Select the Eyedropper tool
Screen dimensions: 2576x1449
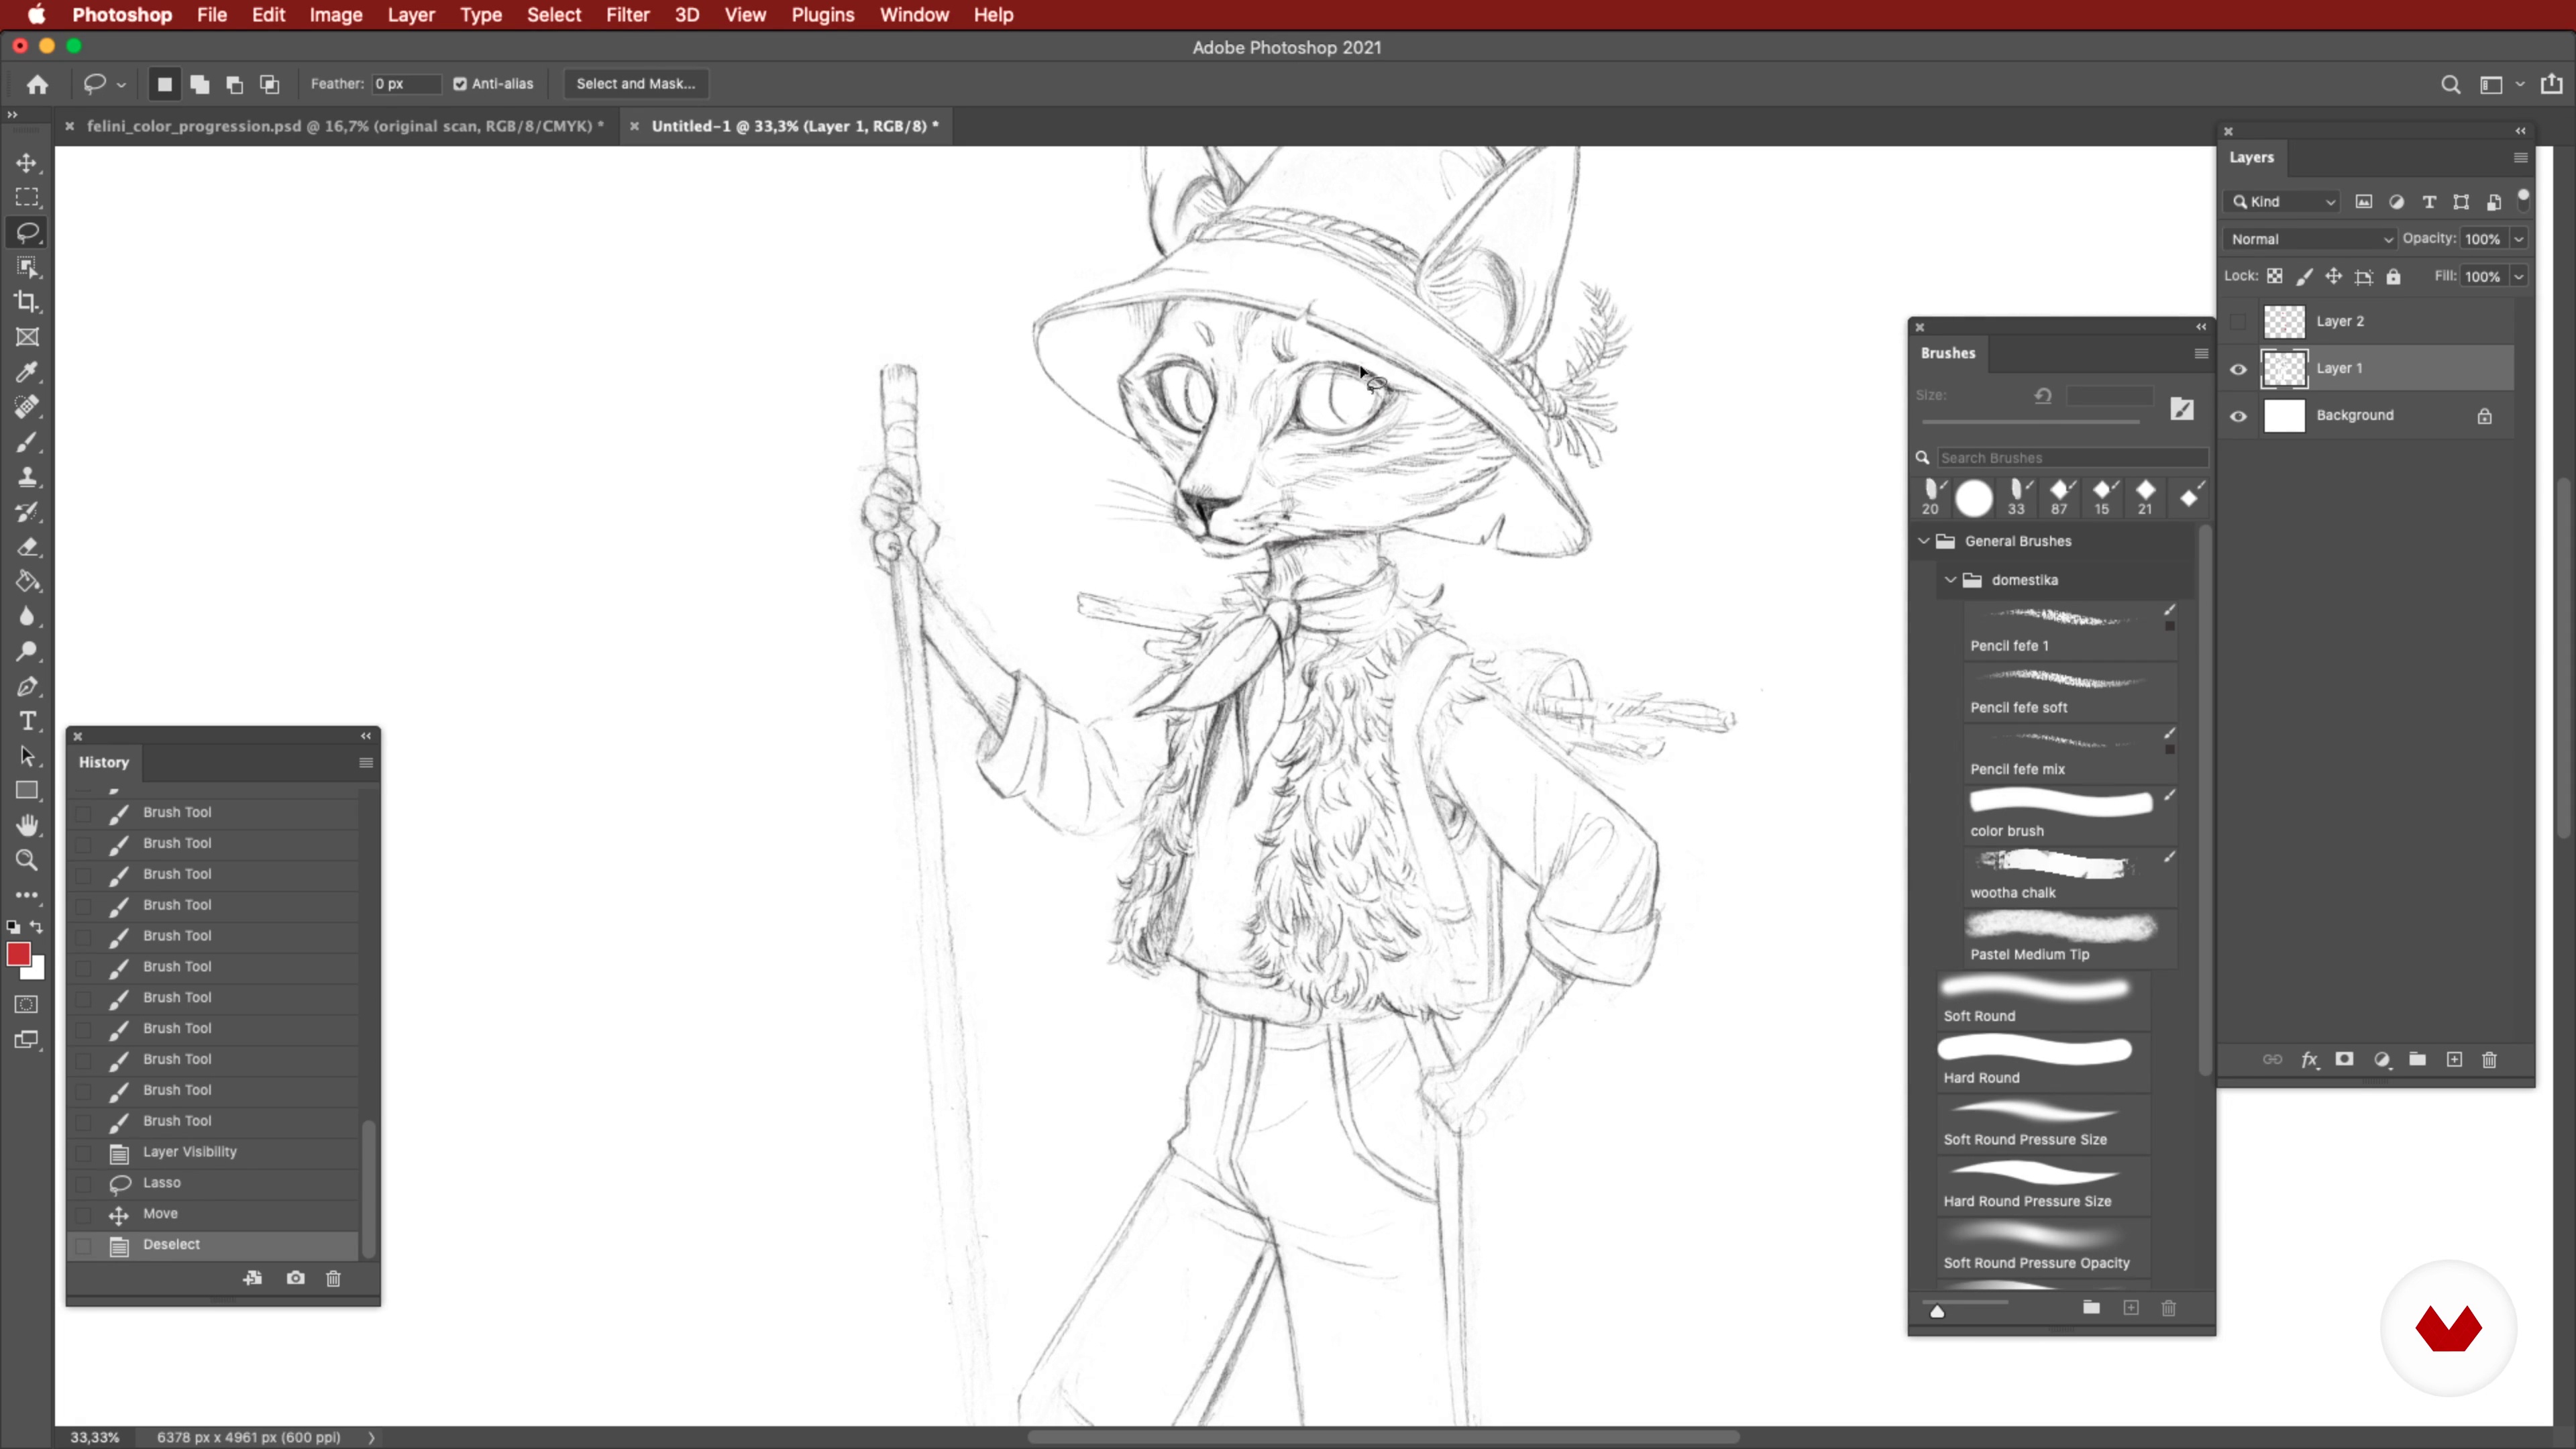pyautogui.click(x=27, y=372)
